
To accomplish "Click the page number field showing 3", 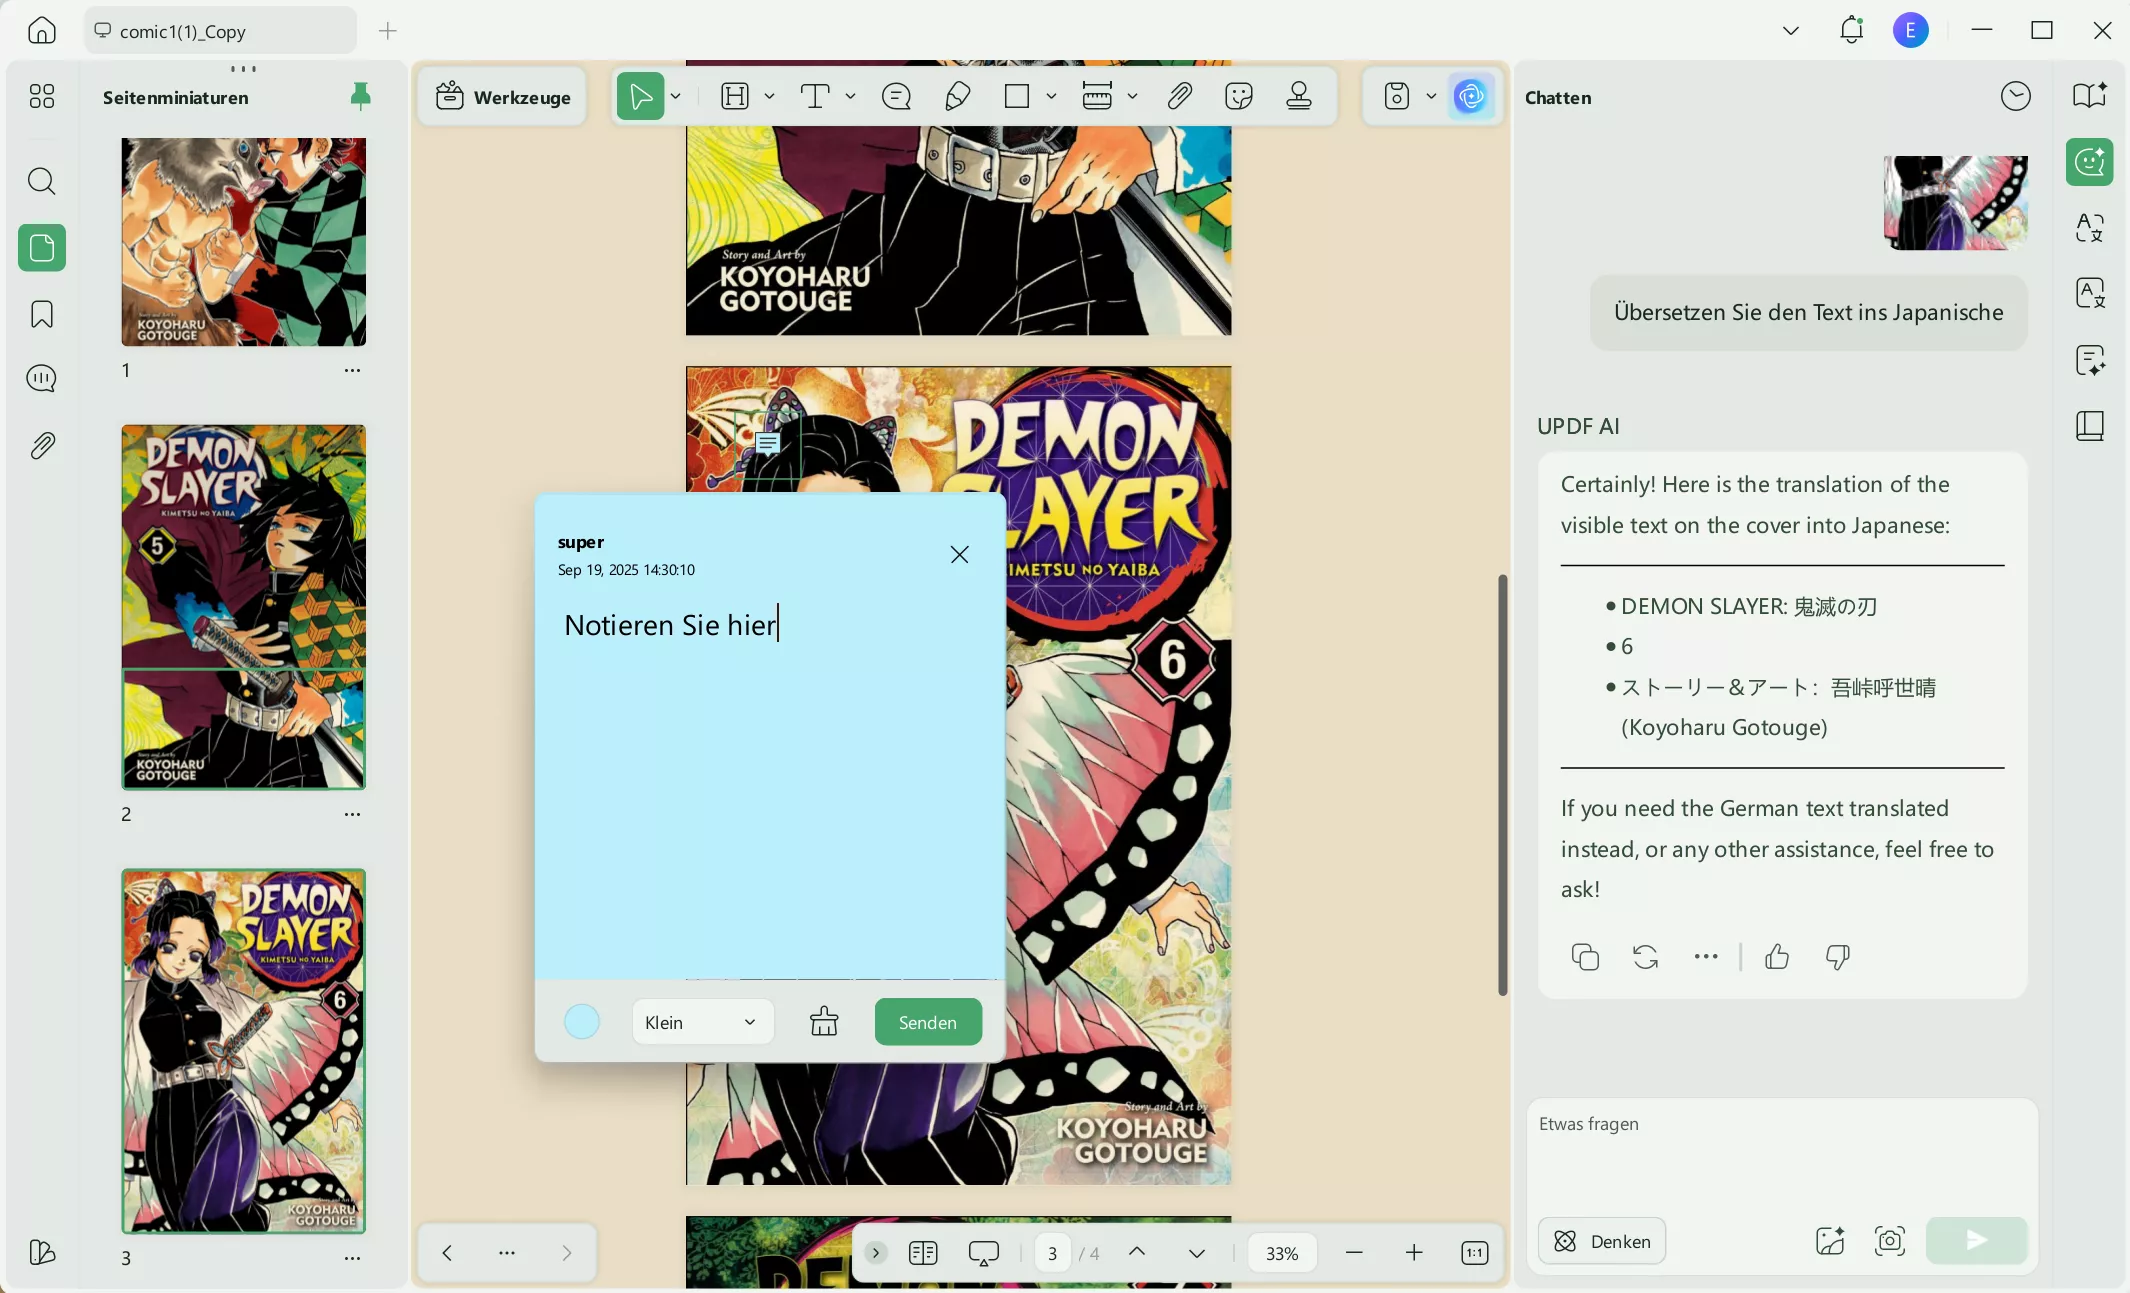I will [x=1052, y=1253].
